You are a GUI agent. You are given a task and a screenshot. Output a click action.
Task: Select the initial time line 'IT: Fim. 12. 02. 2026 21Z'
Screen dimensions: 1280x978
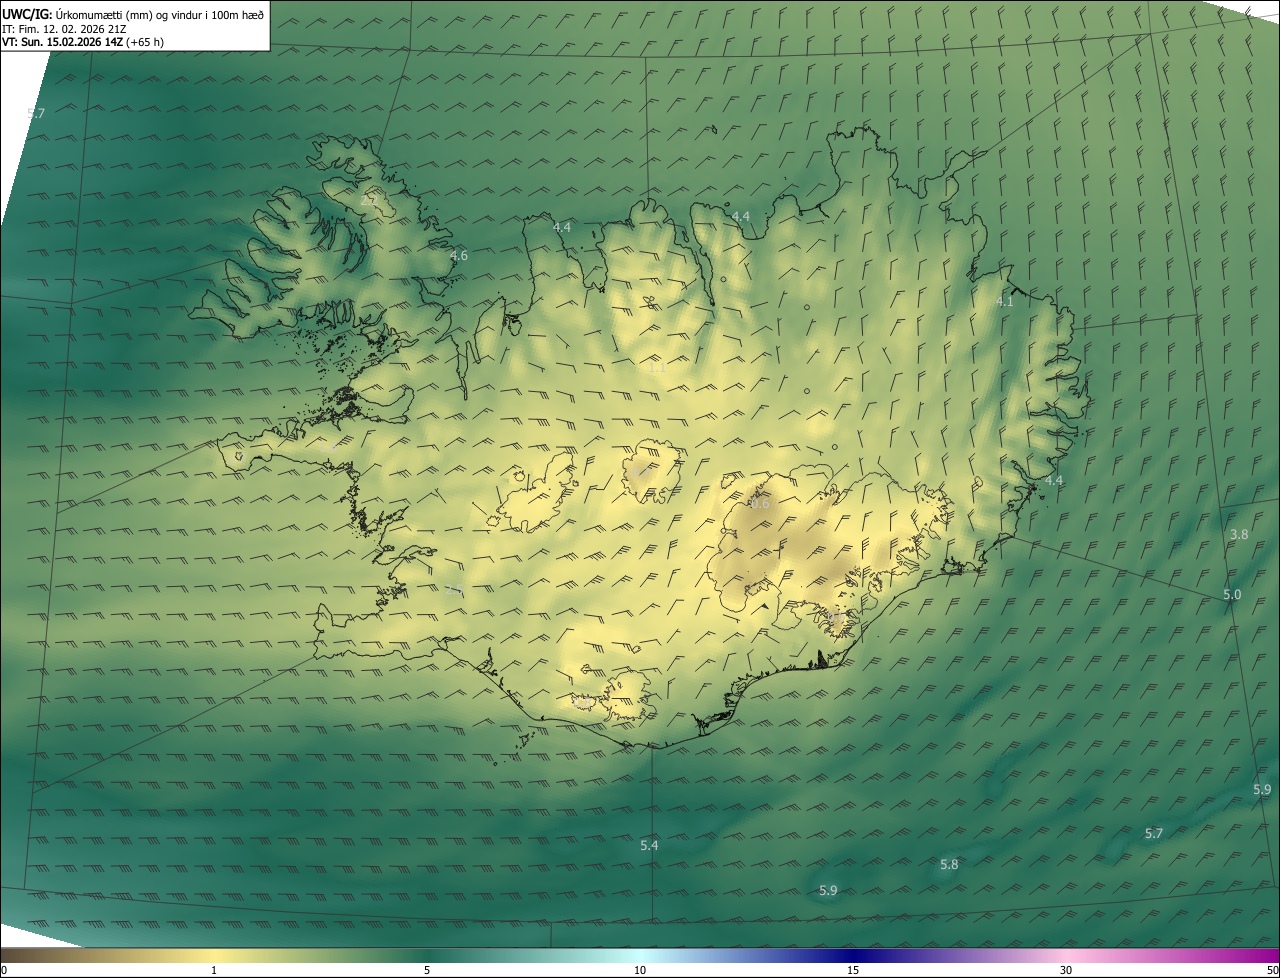[x=64, y=28]
